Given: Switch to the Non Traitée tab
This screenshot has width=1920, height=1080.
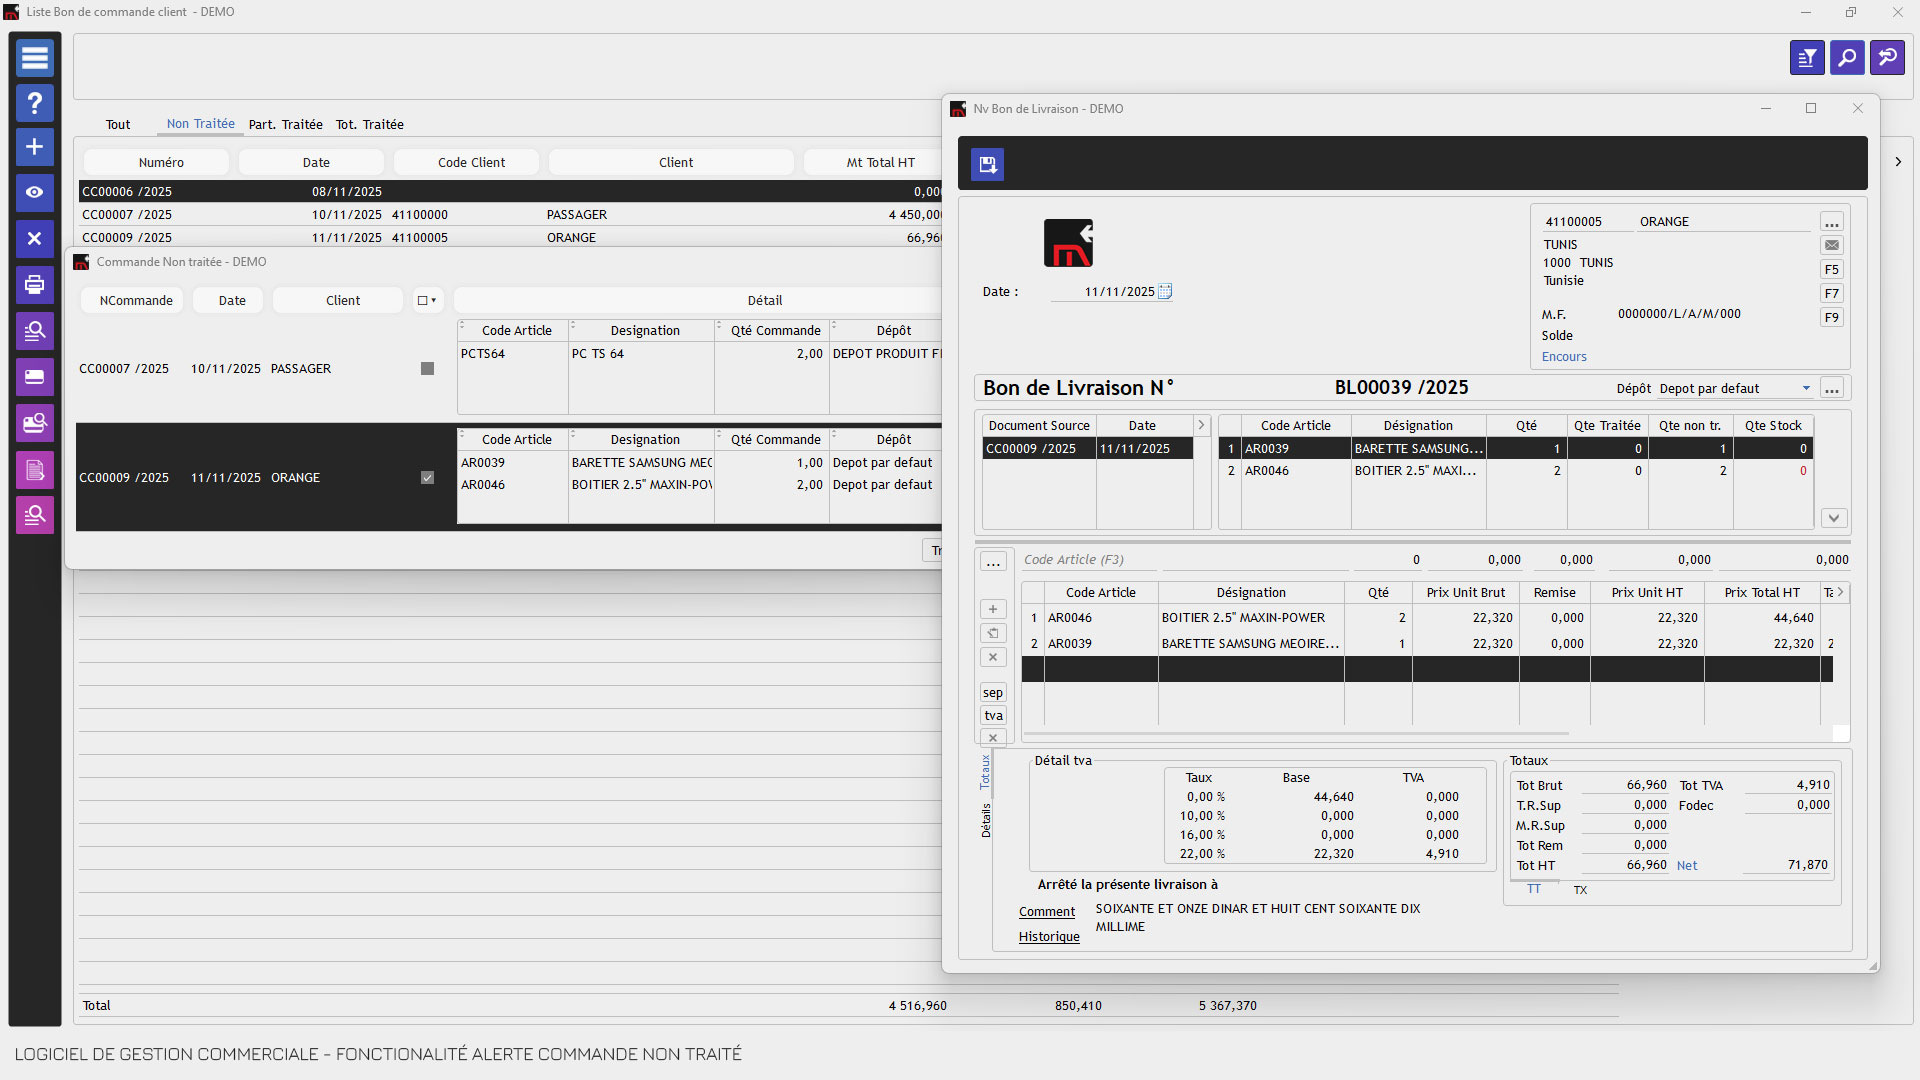Looking at the screenshot, I should coord(200,124).
